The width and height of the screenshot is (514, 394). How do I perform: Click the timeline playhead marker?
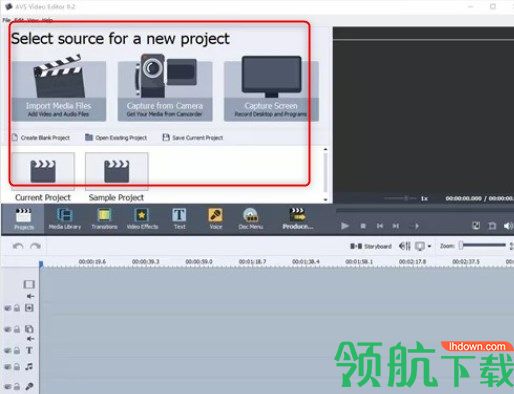tap(41, 265)
